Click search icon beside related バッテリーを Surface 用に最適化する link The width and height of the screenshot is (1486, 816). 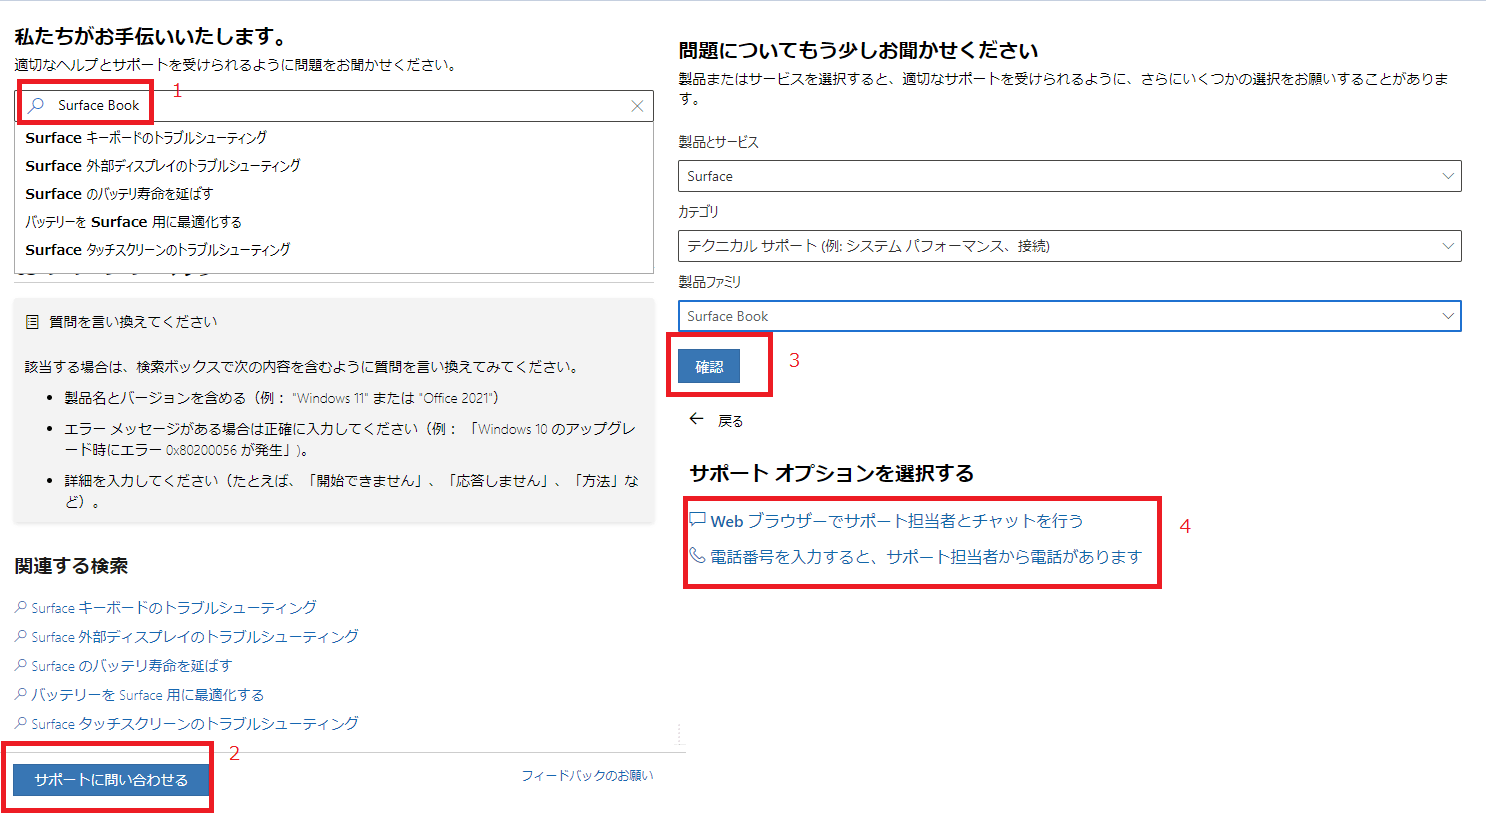pos(21,694)
